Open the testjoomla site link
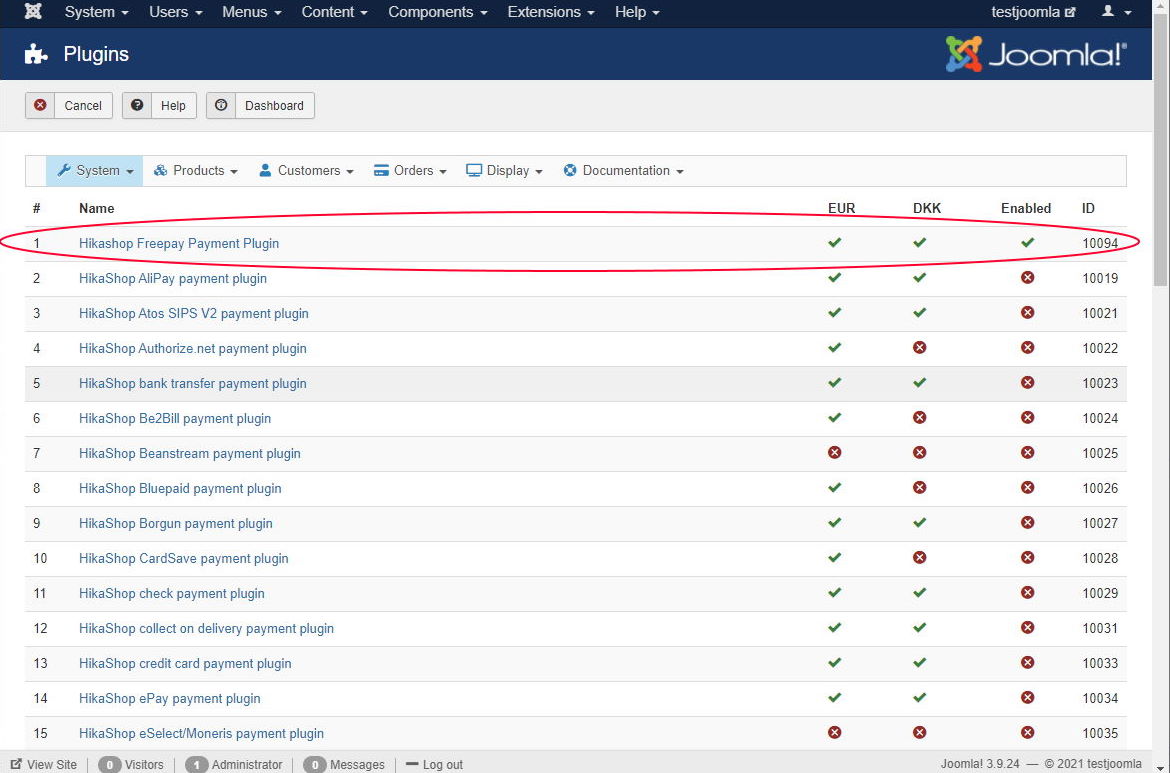 click(x=1033, y=12)
